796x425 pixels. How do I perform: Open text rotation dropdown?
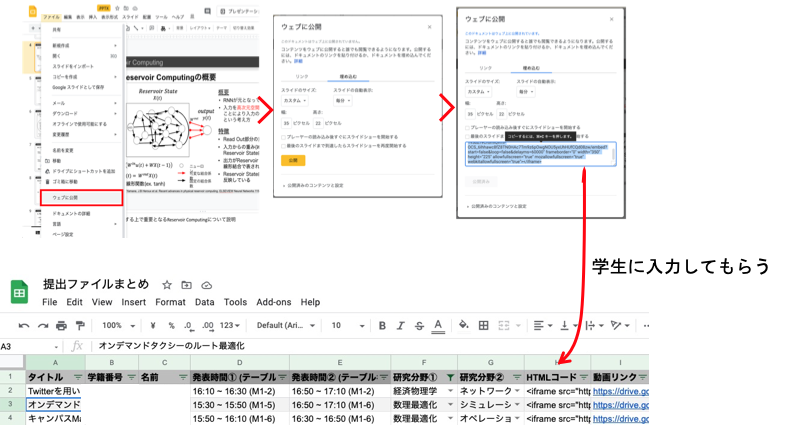coord(620,325)
